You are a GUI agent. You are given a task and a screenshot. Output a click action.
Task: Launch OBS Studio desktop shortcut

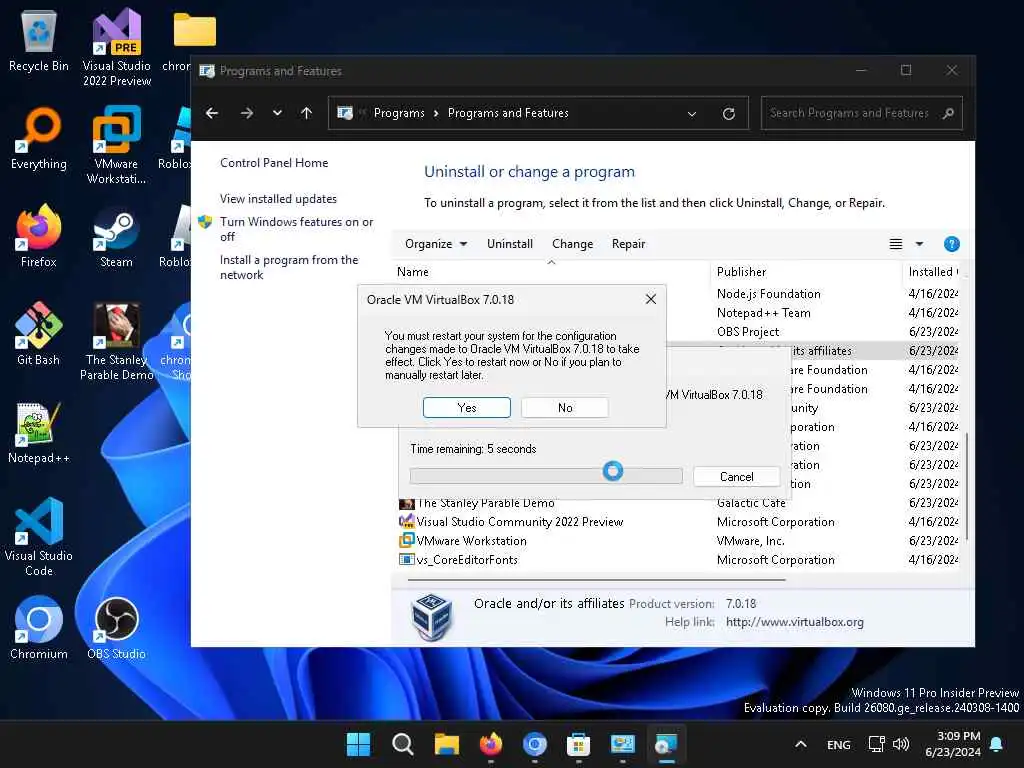117,628
